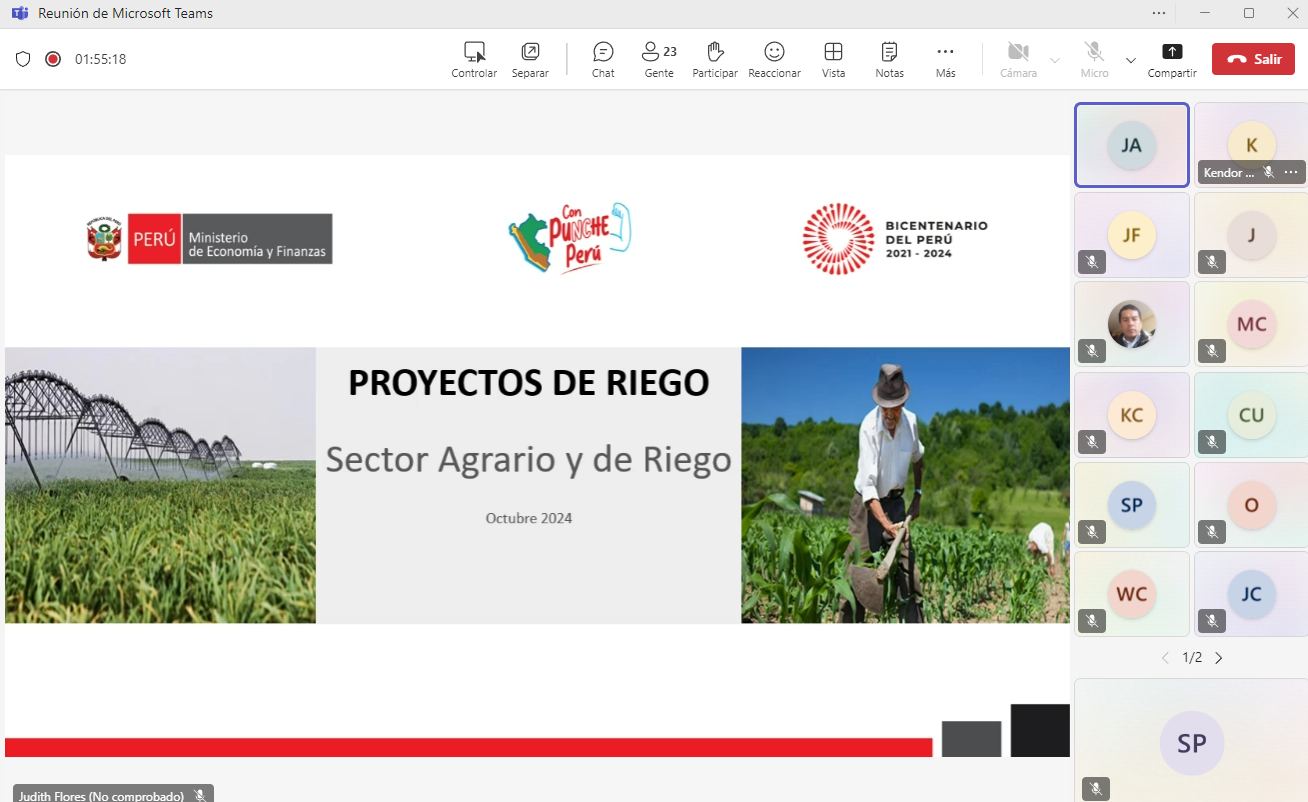Open the Más options menu
The image size is (1308, 802).
945,59
